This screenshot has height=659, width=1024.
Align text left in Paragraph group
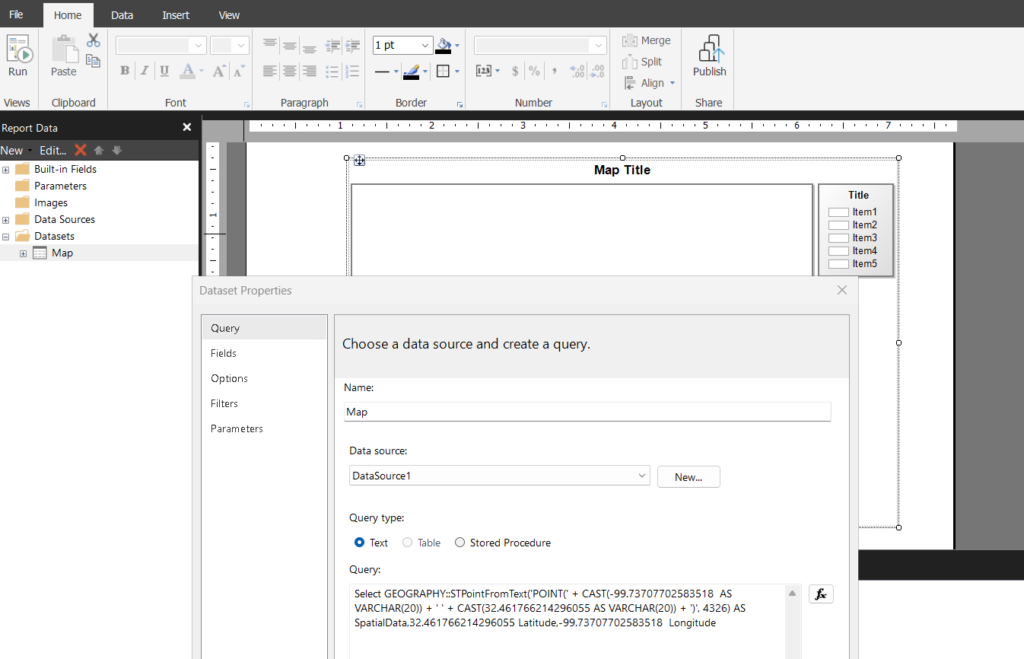click(269, 71)
